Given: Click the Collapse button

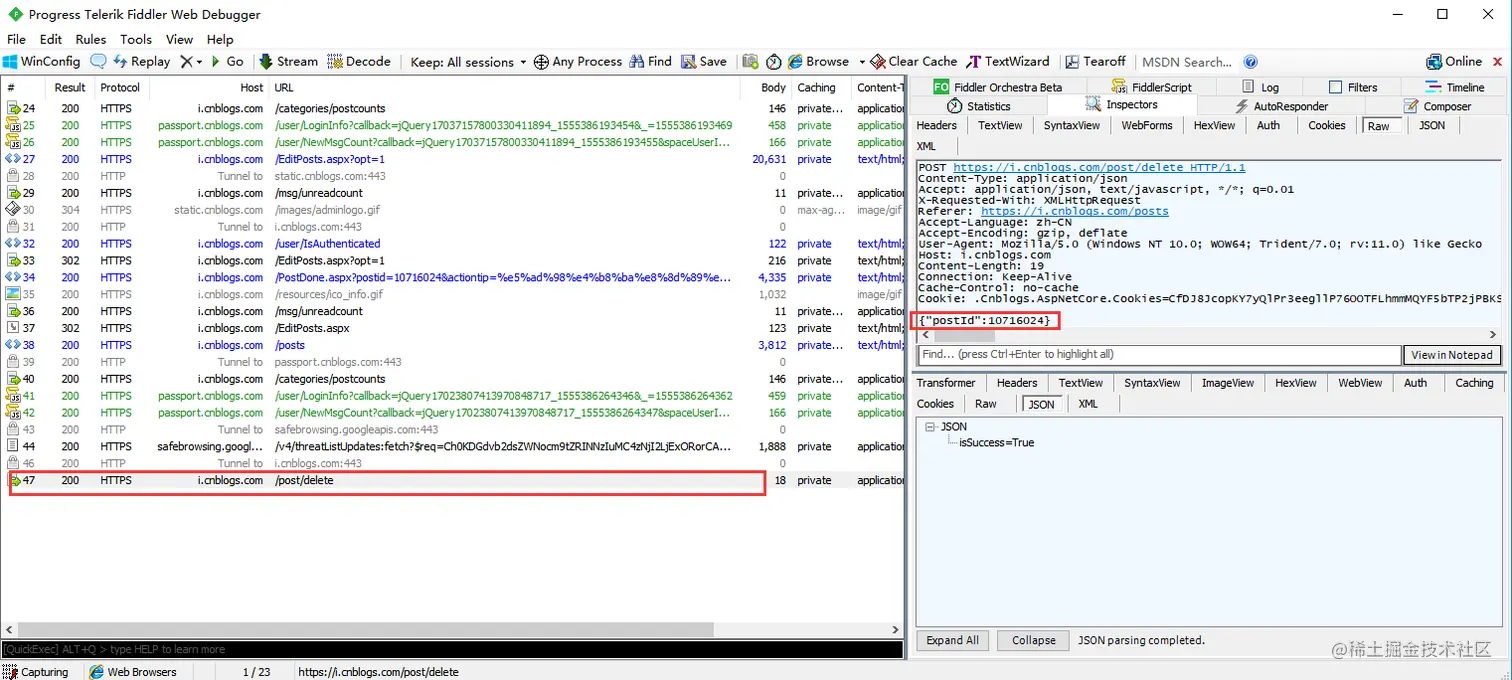Looking at the screenshot, I should [x=1033, y=640].
